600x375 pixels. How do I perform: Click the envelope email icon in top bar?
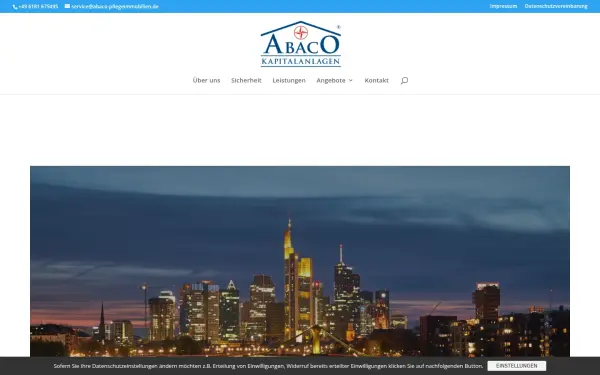67,6
